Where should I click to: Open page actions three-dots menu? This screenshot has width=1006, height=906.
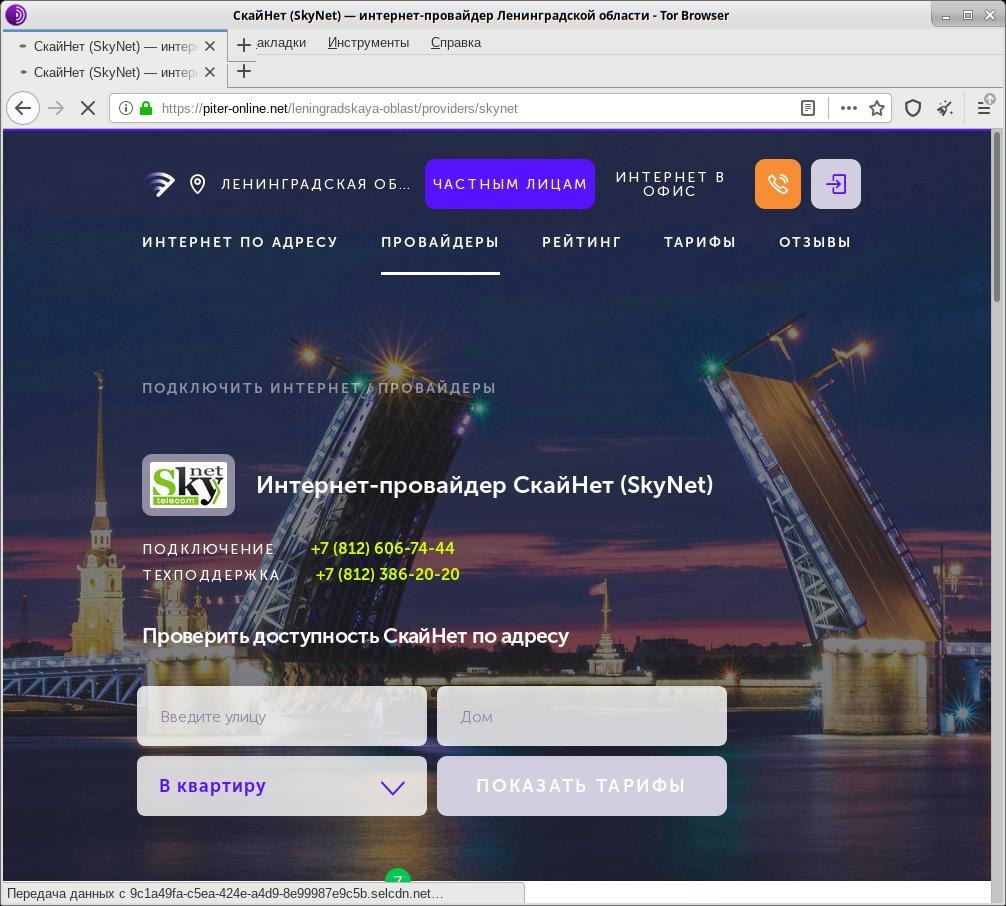pyautogui.click(x=848, y=108)
